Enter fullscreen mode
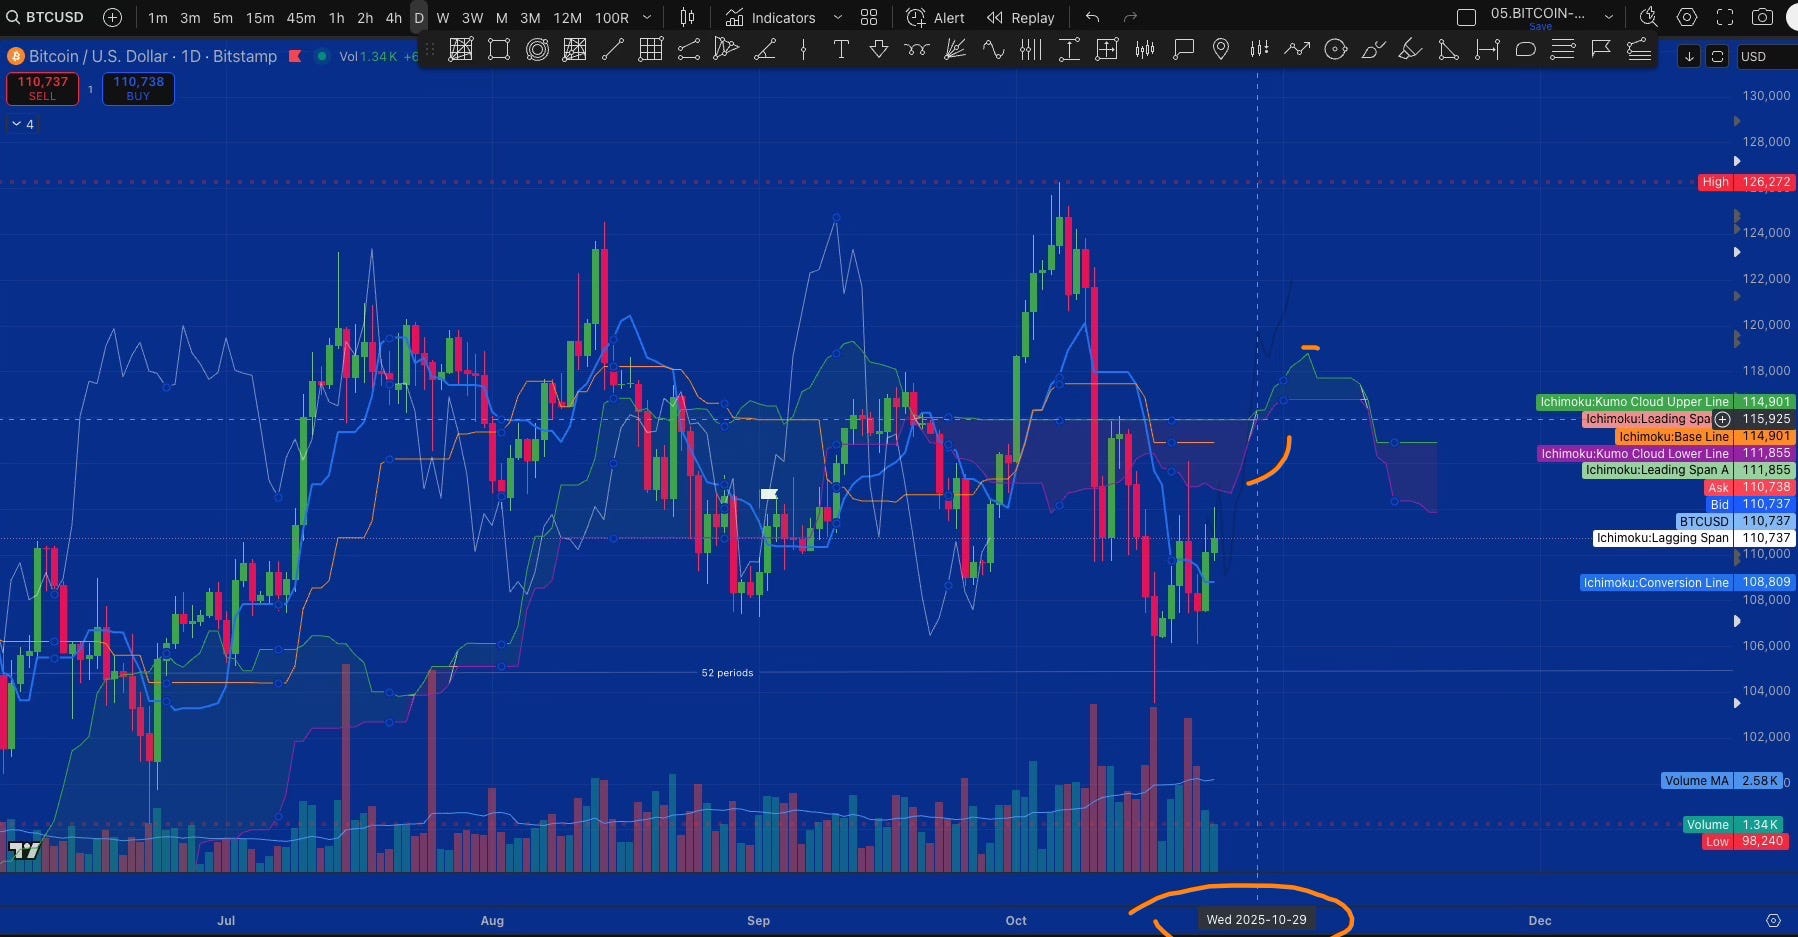 pyautogui.click(x=1725, y=17)
